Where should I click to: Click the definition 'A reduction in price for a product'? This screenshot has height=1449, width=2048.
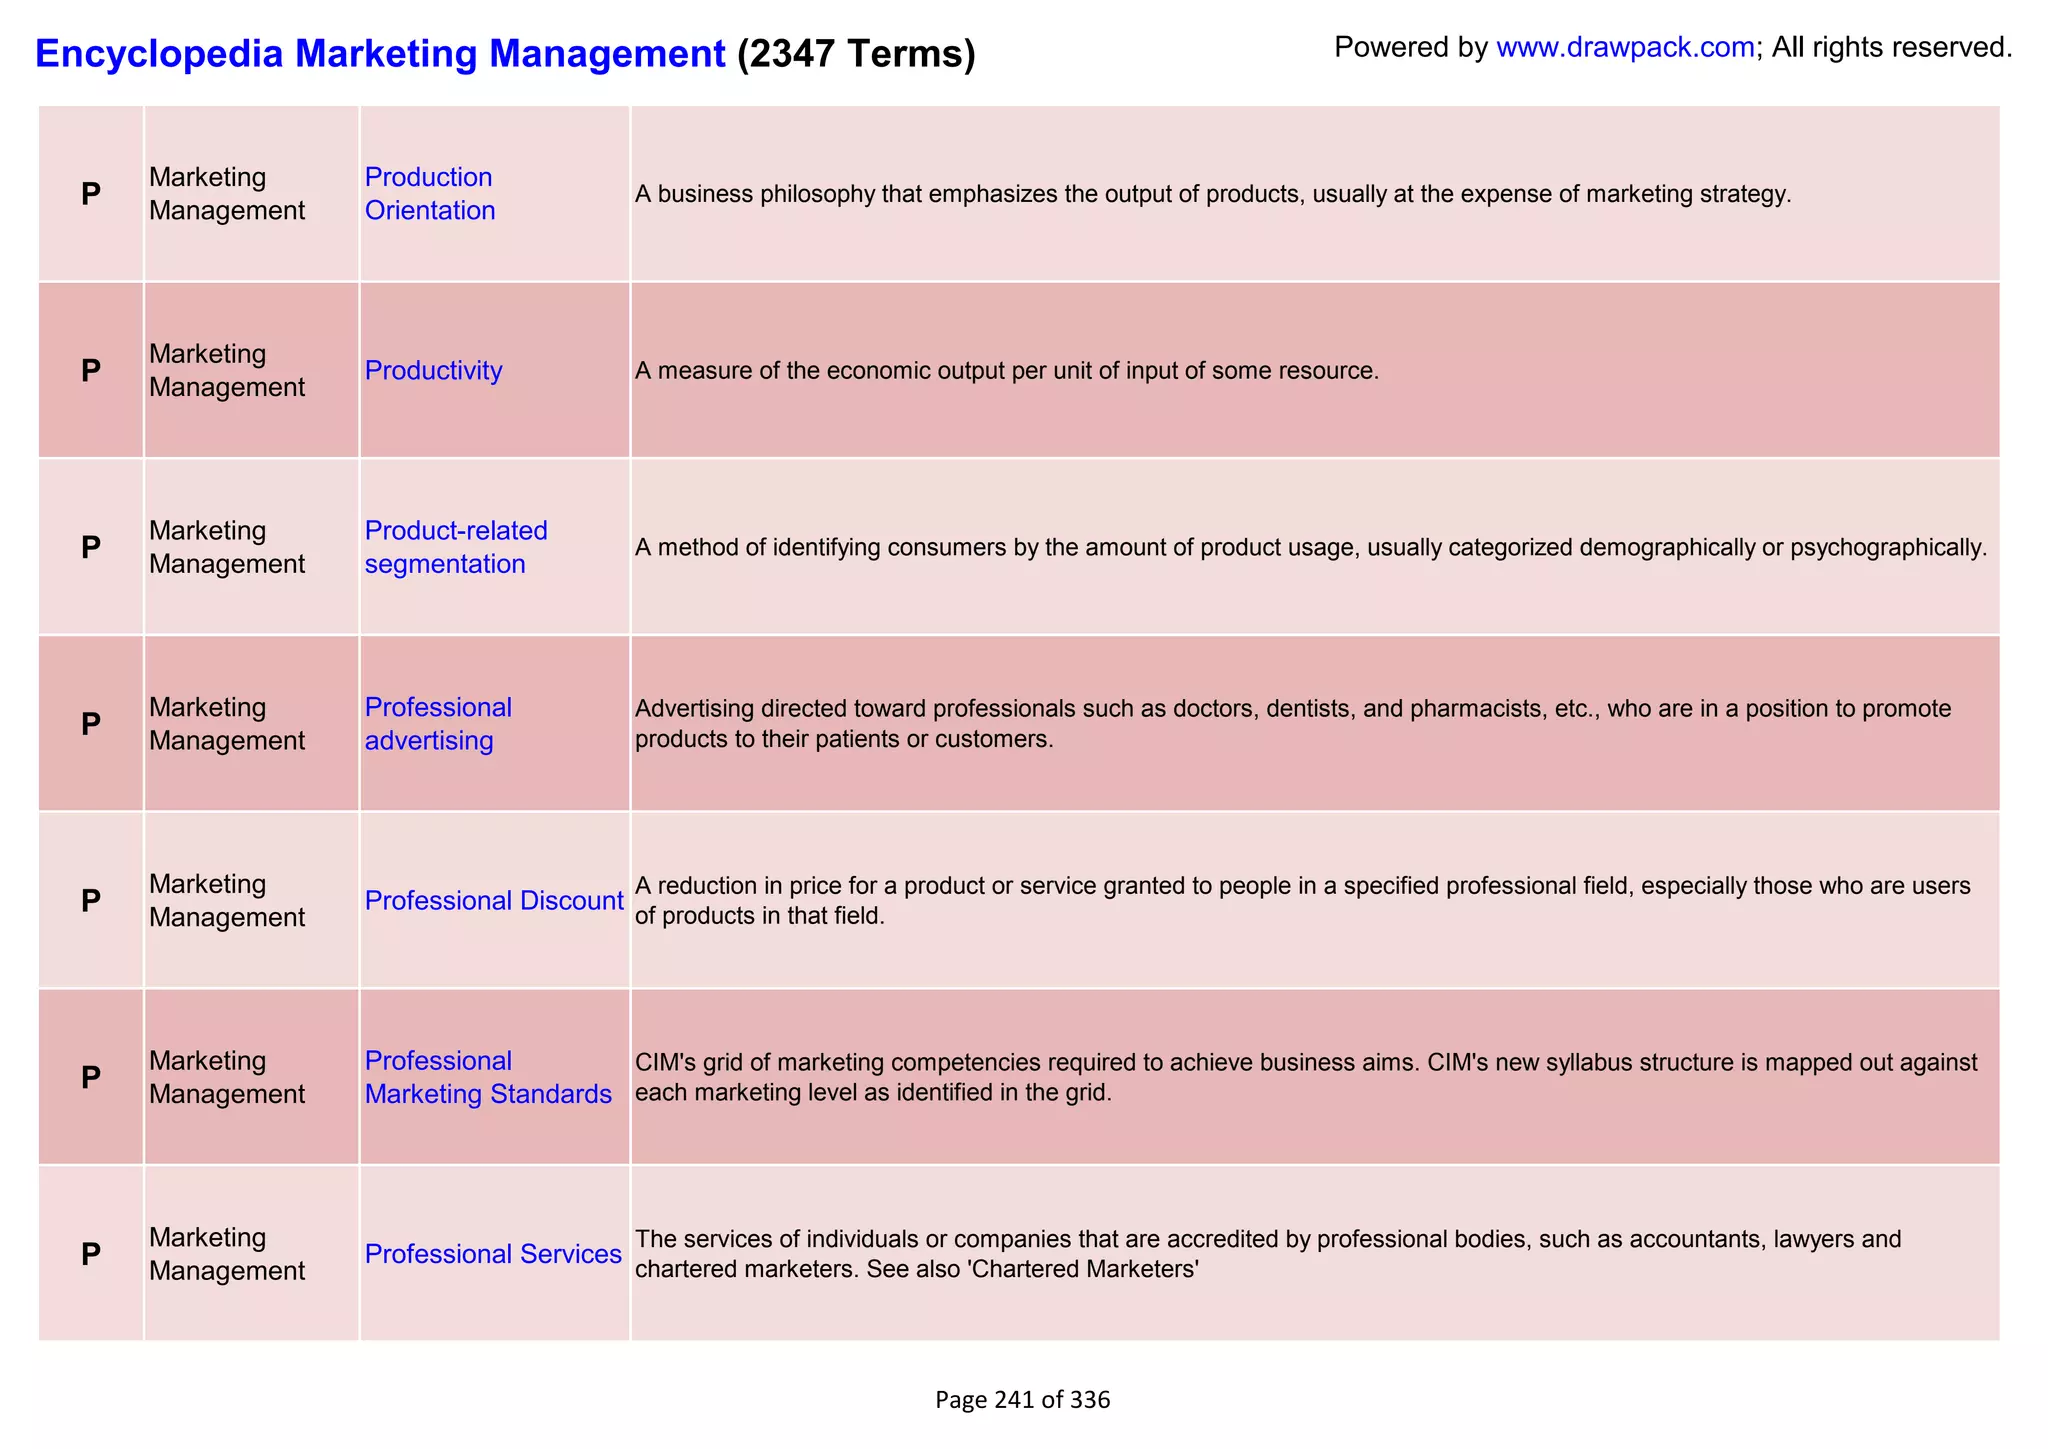(1303, 901)
